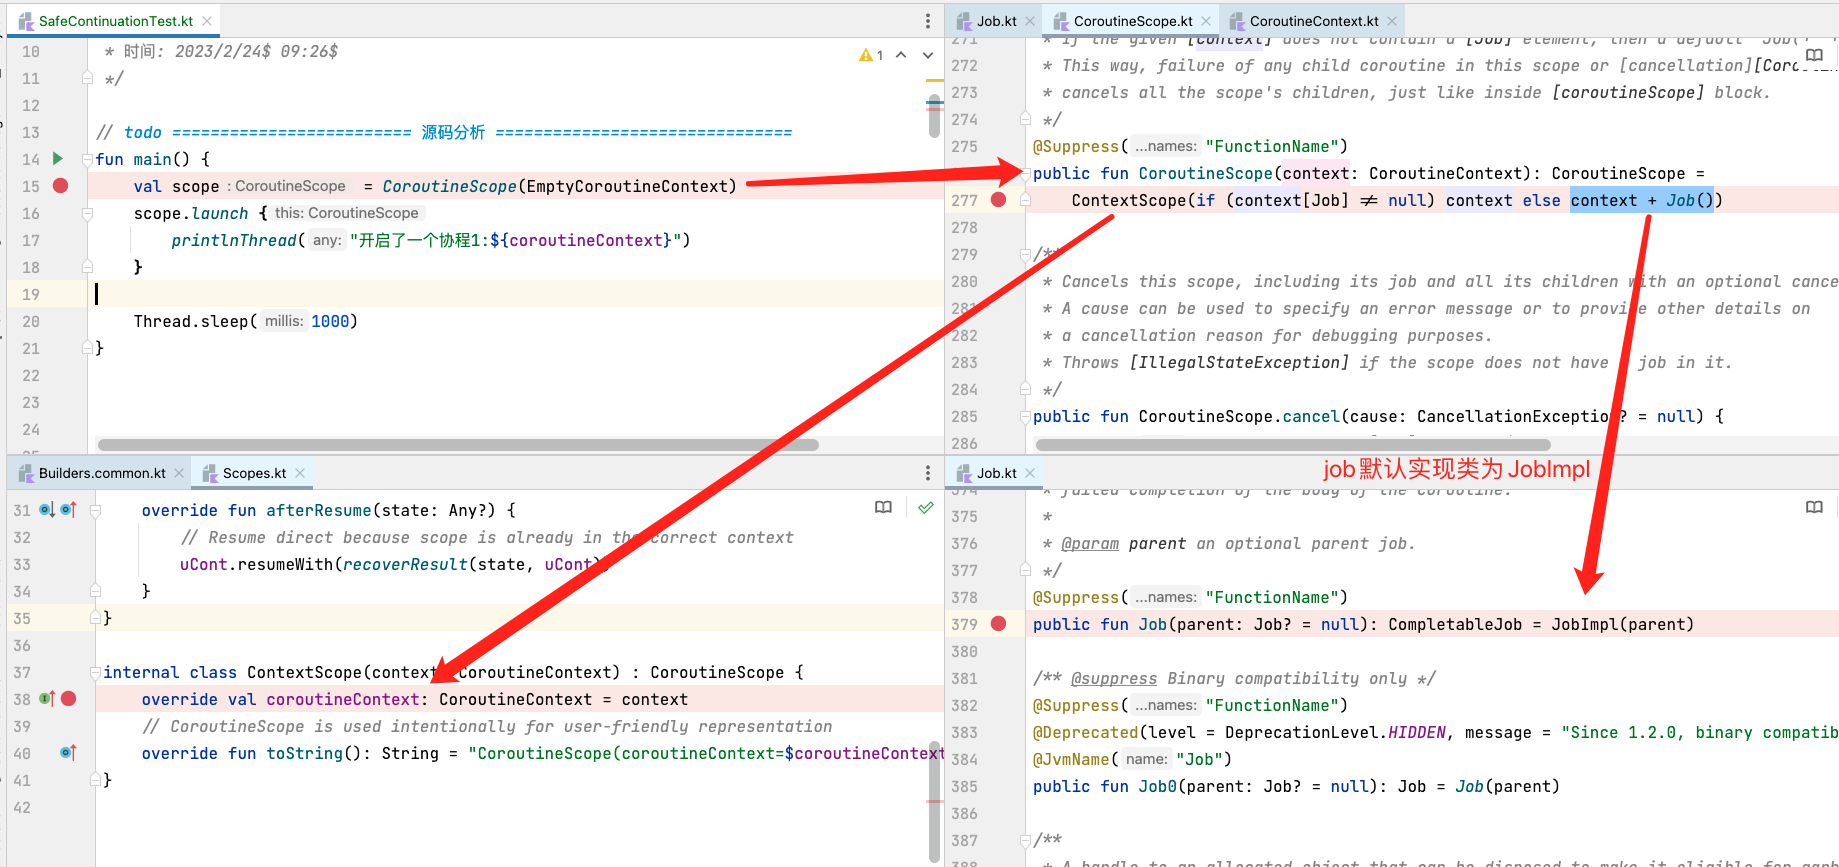The height and width of the screenshot is (867, 1839).
Task: Collapse the doc comment fold at line 387
Action: 1026,840
